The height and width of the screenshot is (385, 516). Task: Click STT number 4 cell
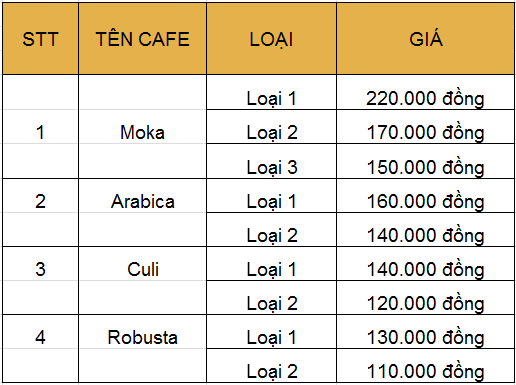coord(40,348)
